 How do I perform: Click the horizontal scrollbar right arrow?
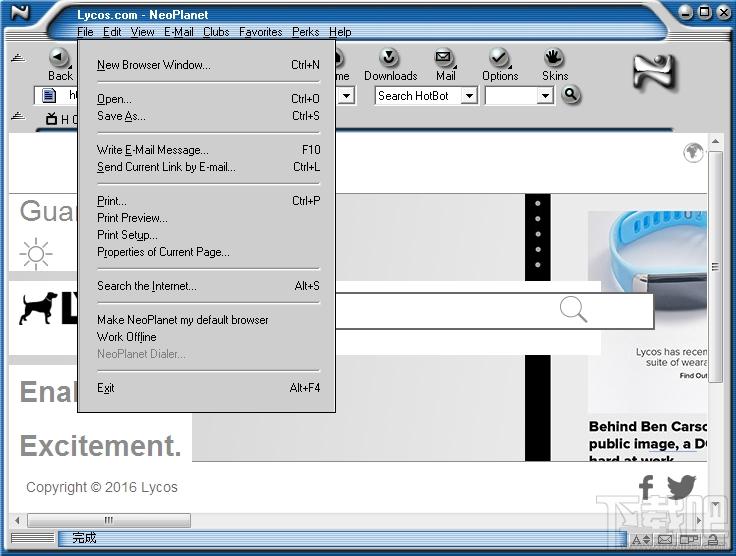click(698, 520)
